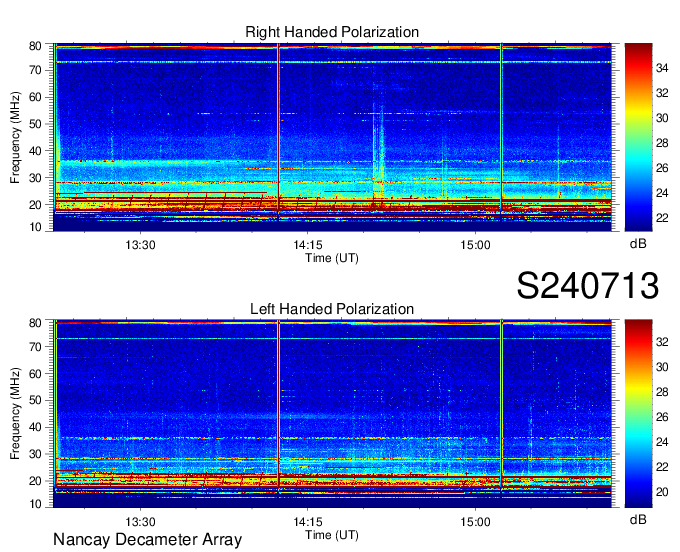
Task: Click the right-handed plot's color bar
Action: [x=638, y=137]
